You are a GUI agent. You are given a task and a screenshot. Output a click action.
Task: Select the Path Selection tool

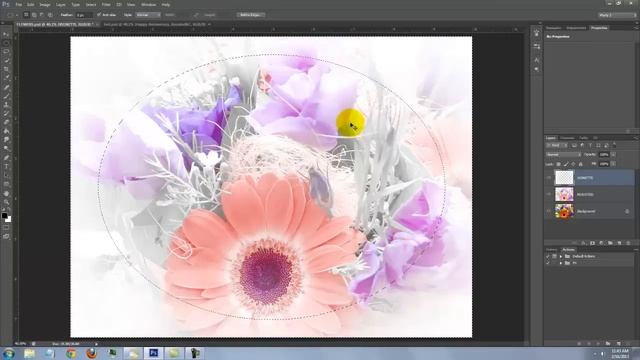pos(6,176)
